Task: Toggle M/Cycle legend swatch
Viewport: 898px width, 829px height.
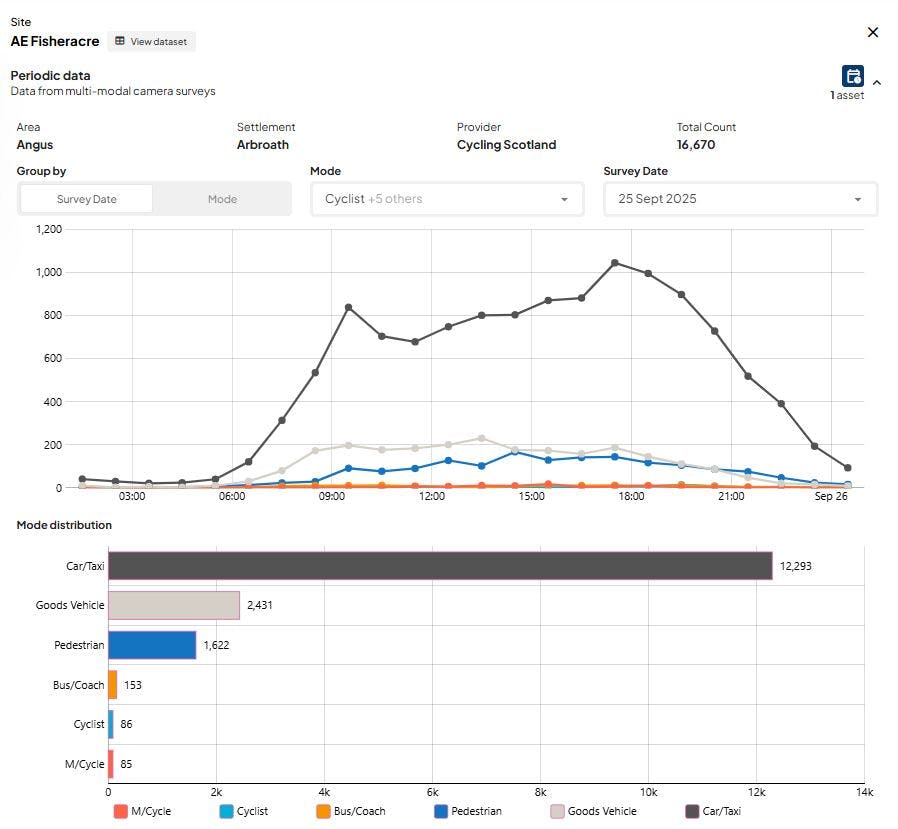Action: pos(120,811)
